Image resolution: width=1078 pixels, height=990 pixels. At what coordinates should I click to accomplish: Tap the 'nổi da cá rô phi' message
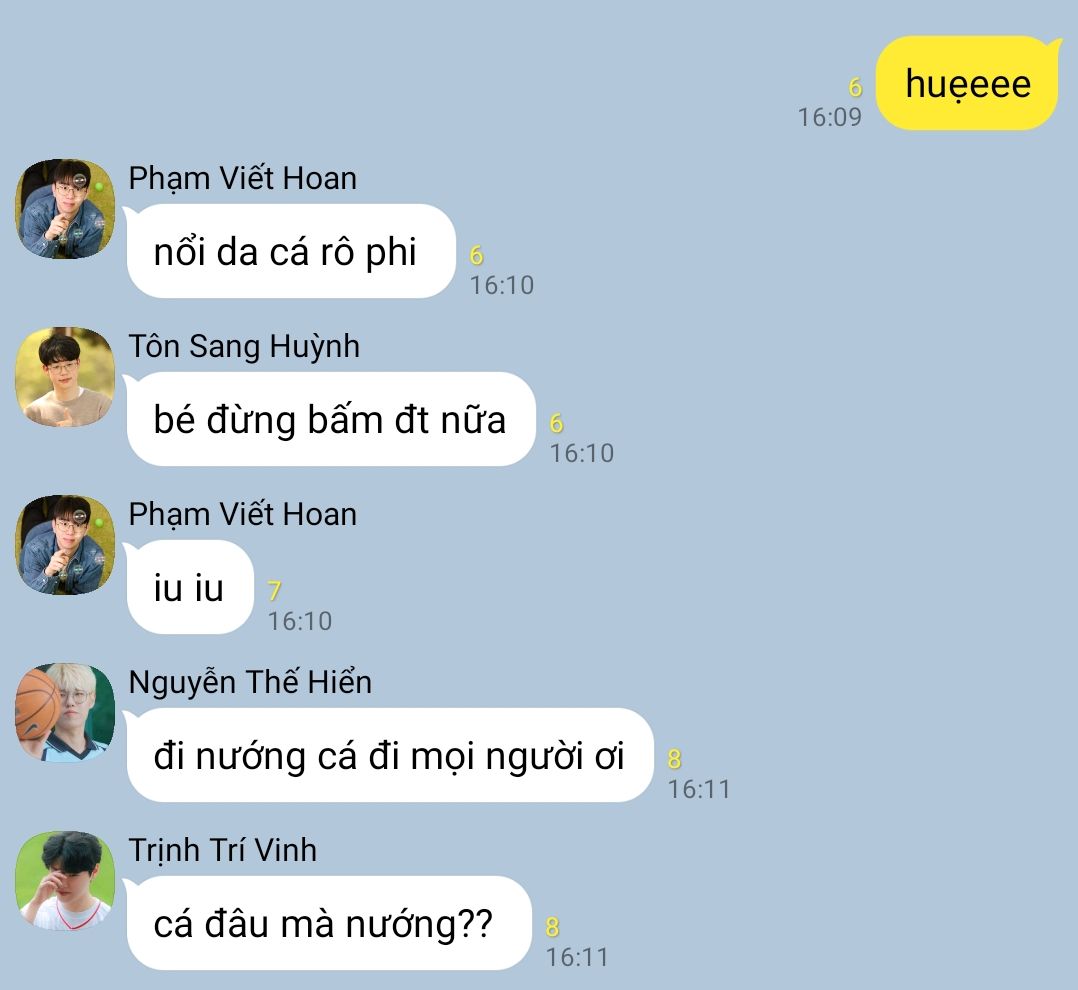(289, 252)
